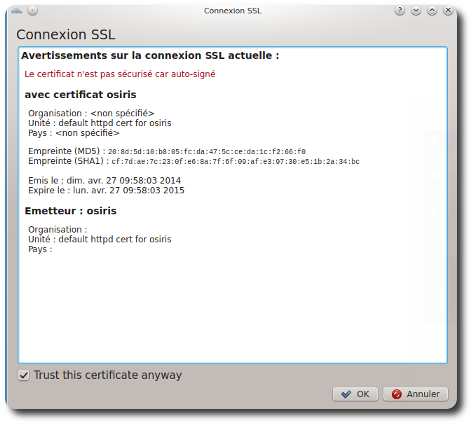Image resolution: width=473 pixels, height=425 pixels.
Task: Click the 'Emis le' issue date line
Action: 105,181
